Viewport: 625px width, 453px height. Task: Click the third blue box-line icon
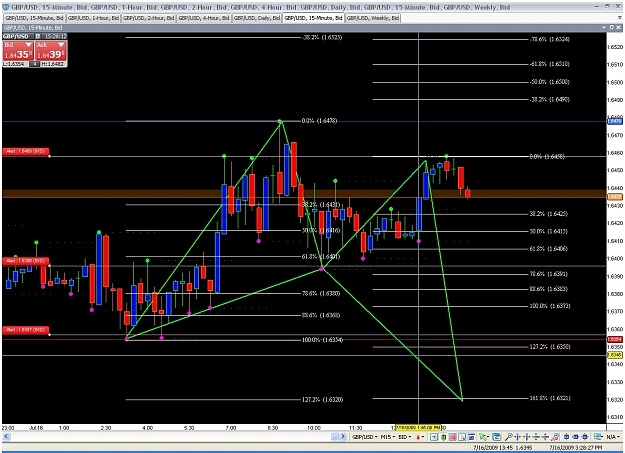[x=585, y=437]
